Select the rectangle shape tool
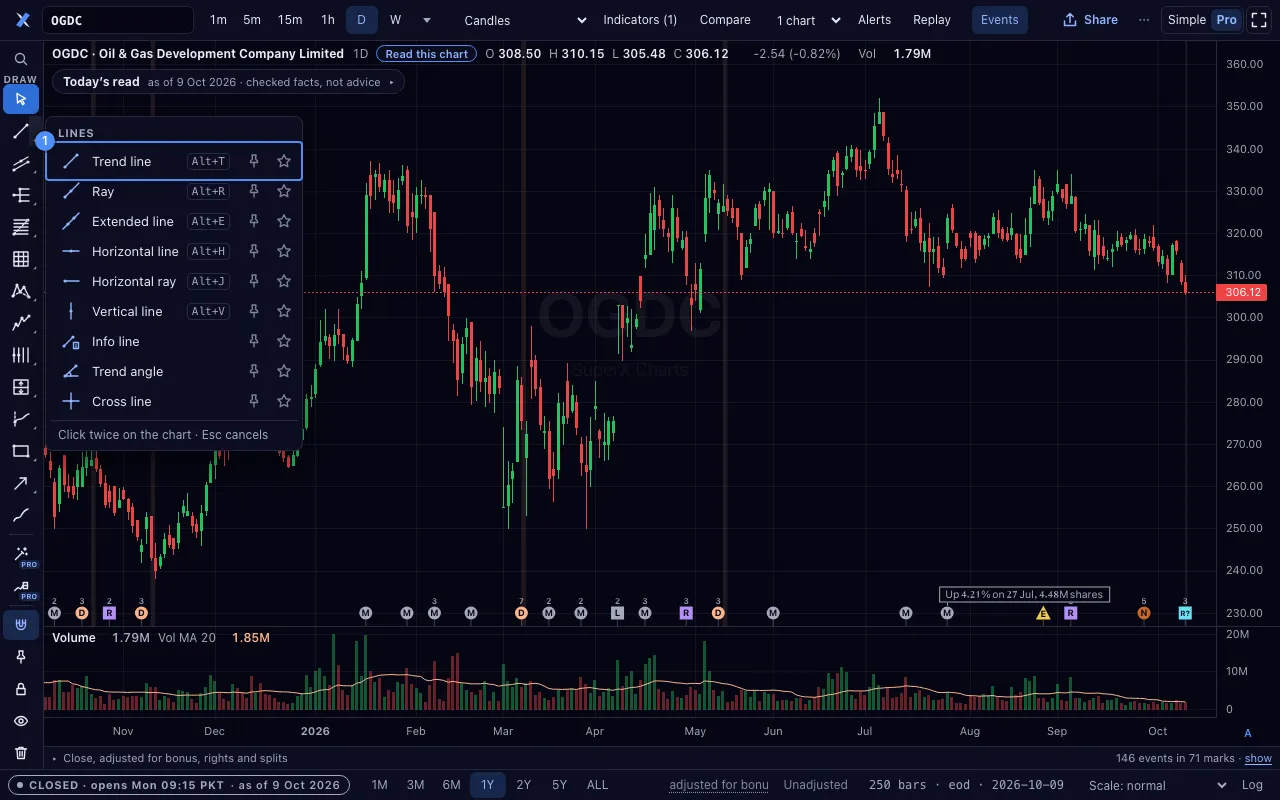Image resolution: width=1280 pixels, height=800 pixels. coord(21,451)
